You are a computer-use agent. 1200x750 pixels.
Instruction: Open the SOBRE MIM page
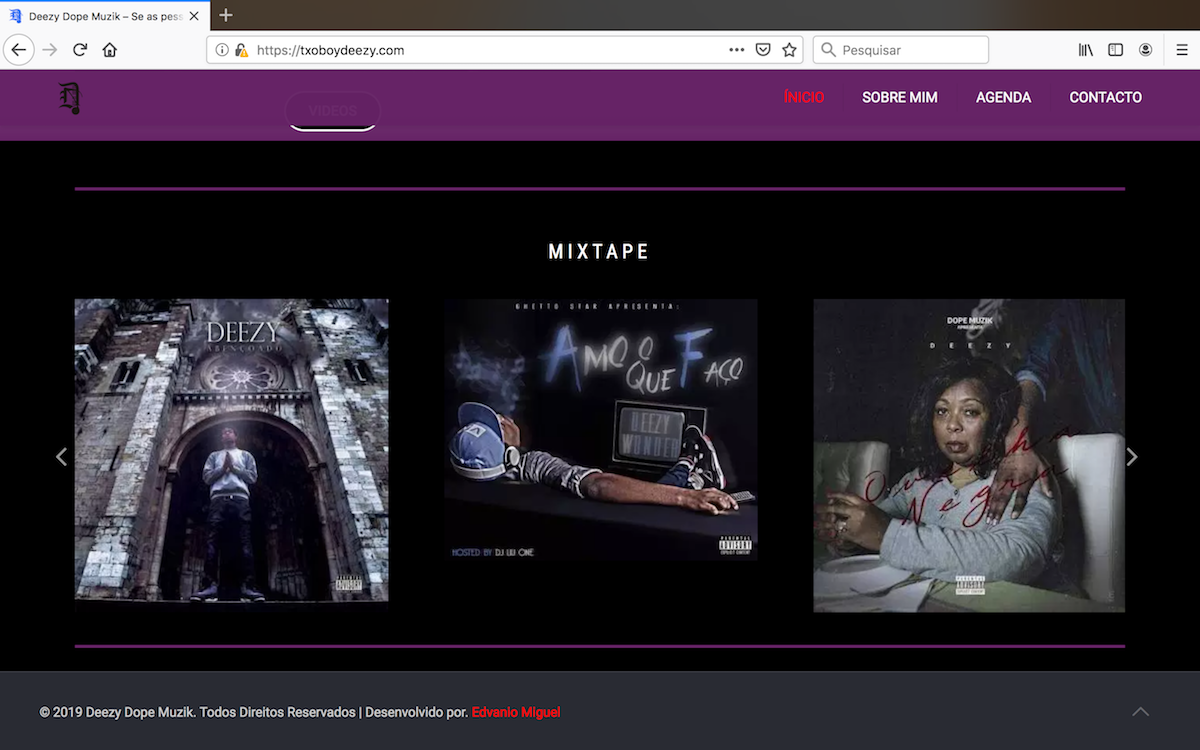click(900, 97)
